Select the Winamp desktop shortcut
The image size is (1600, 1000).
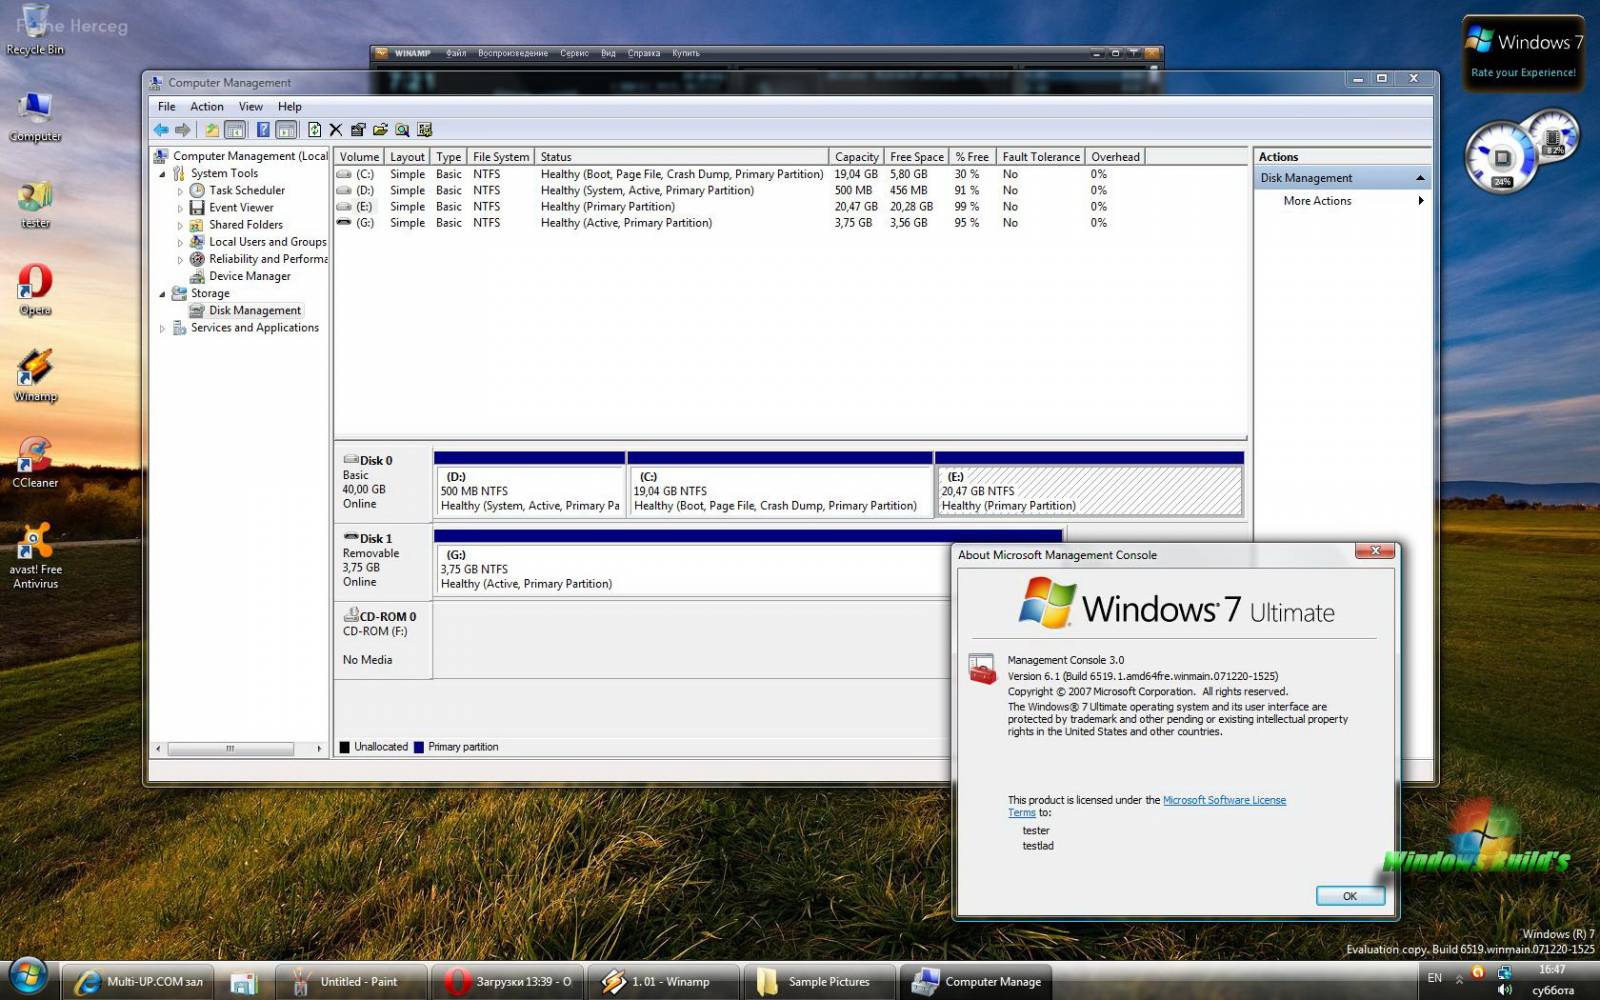pyautogui.click(x=35, y=376)
